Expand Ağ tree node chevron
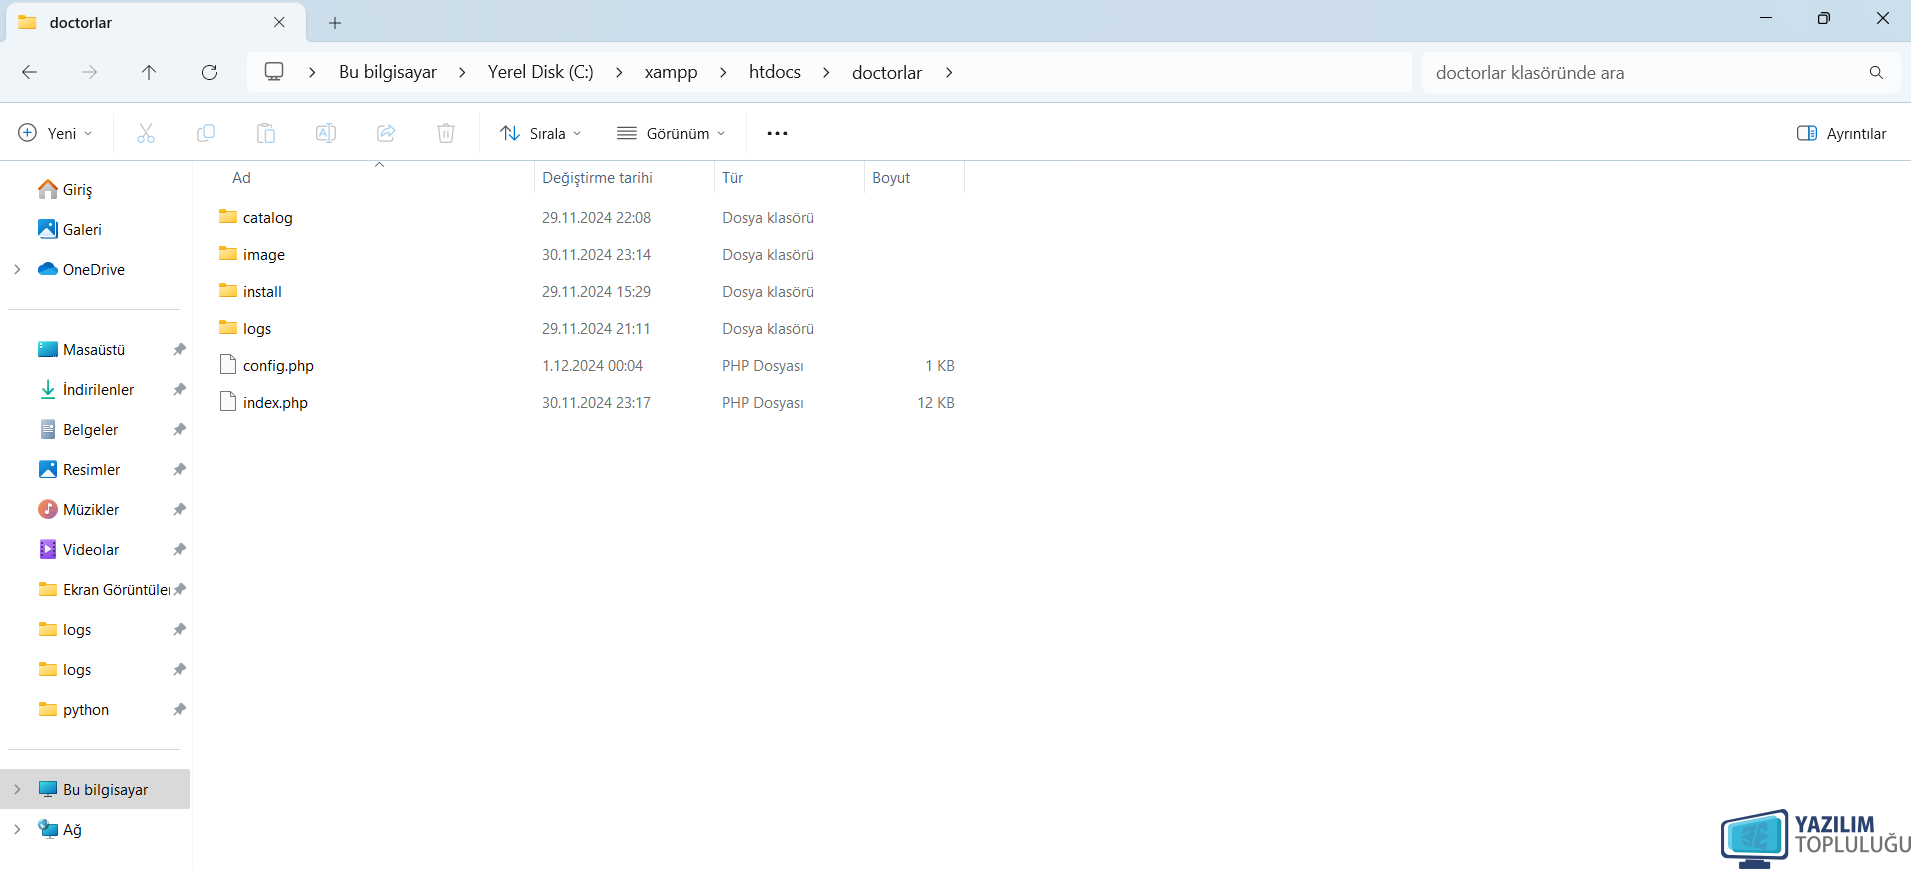1911x869 pixels. (x=17, y=829)
